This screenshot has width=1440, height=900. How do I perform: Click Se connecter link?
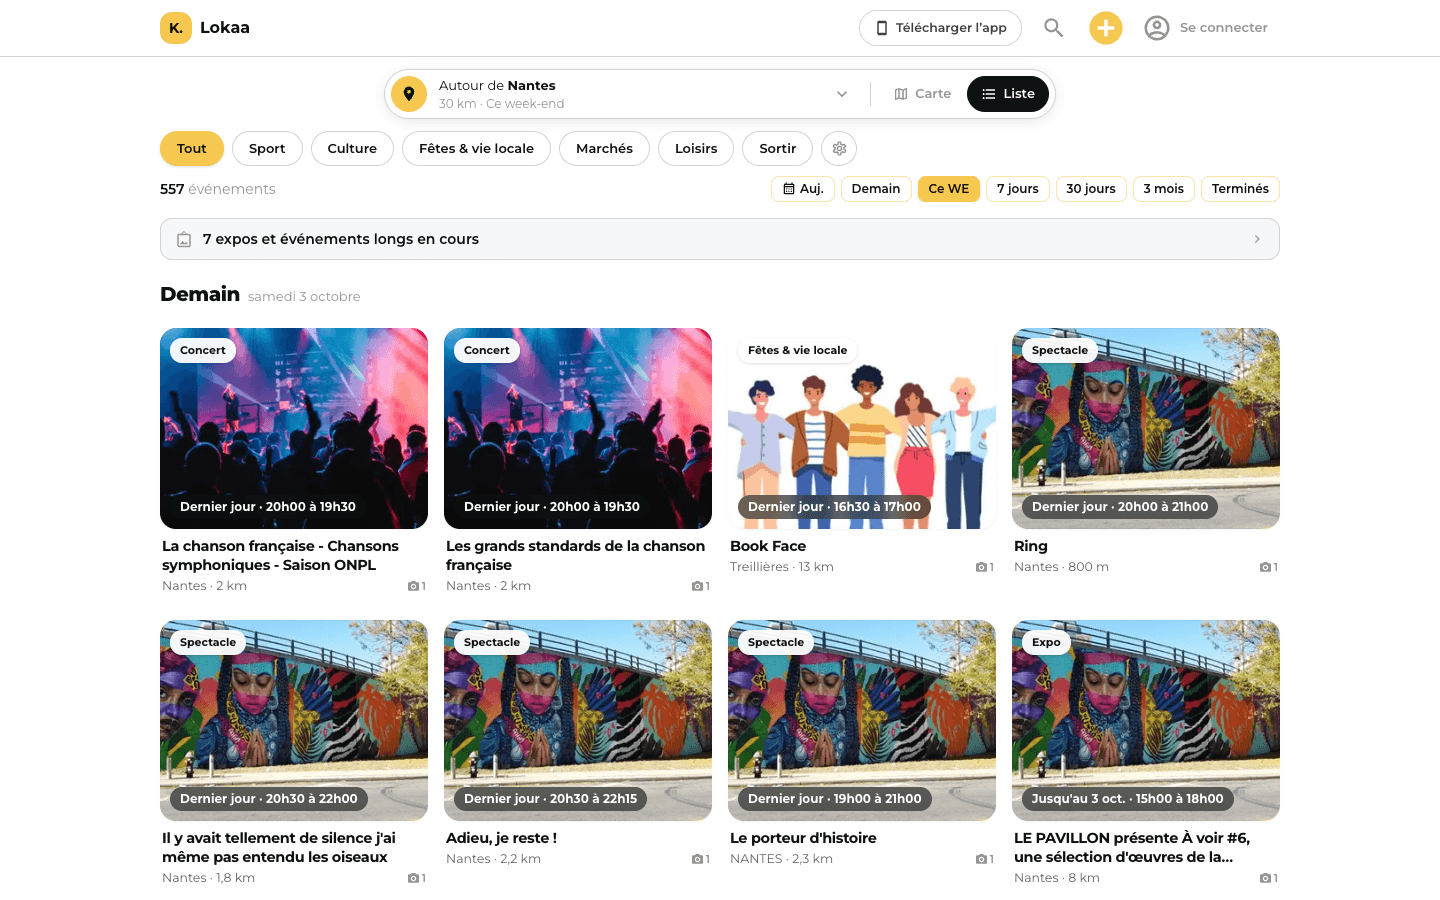pos(1224,28)
